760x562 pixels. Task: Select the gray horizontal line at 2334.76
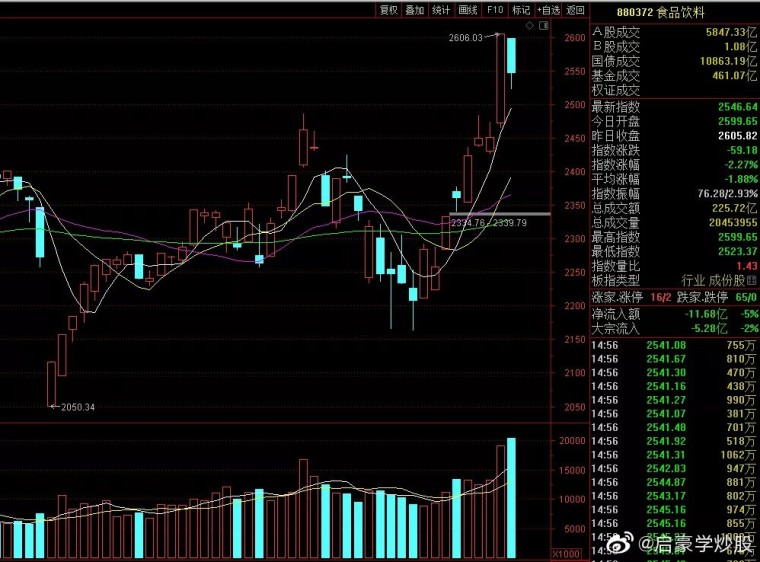coord(500,214)
